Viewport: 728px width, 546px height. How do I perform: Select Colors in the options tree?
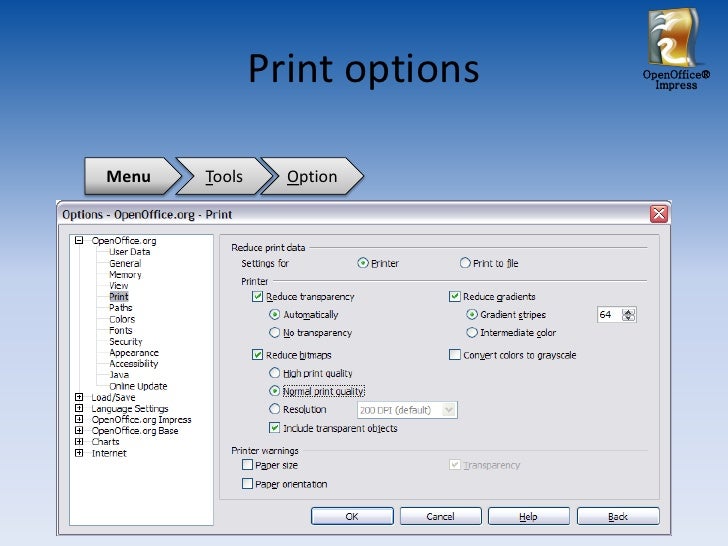(x=122, y=319)
